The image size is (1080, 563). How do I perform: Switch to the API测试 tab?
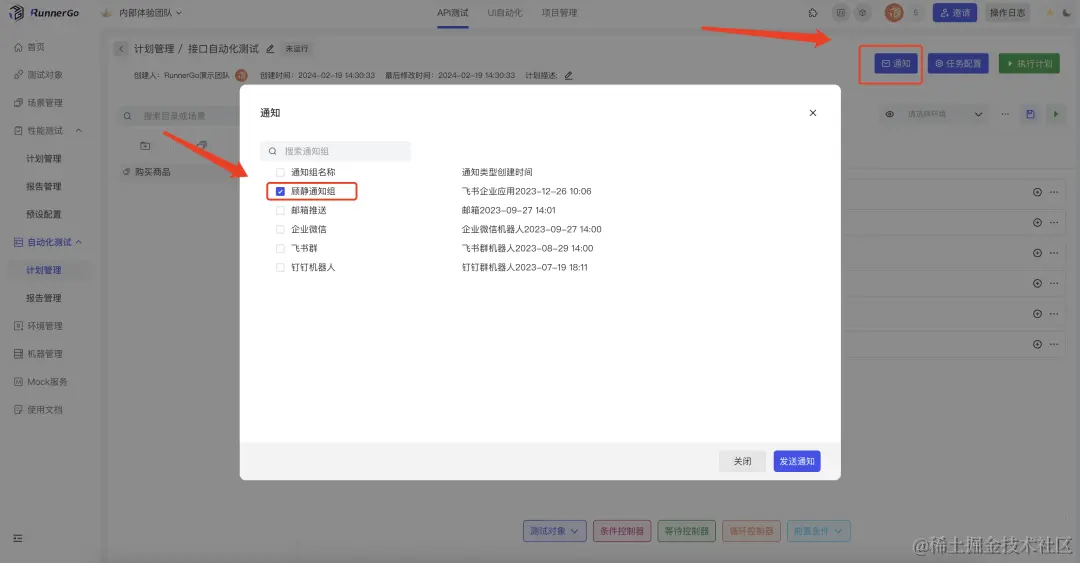click(x=453, y=13)
